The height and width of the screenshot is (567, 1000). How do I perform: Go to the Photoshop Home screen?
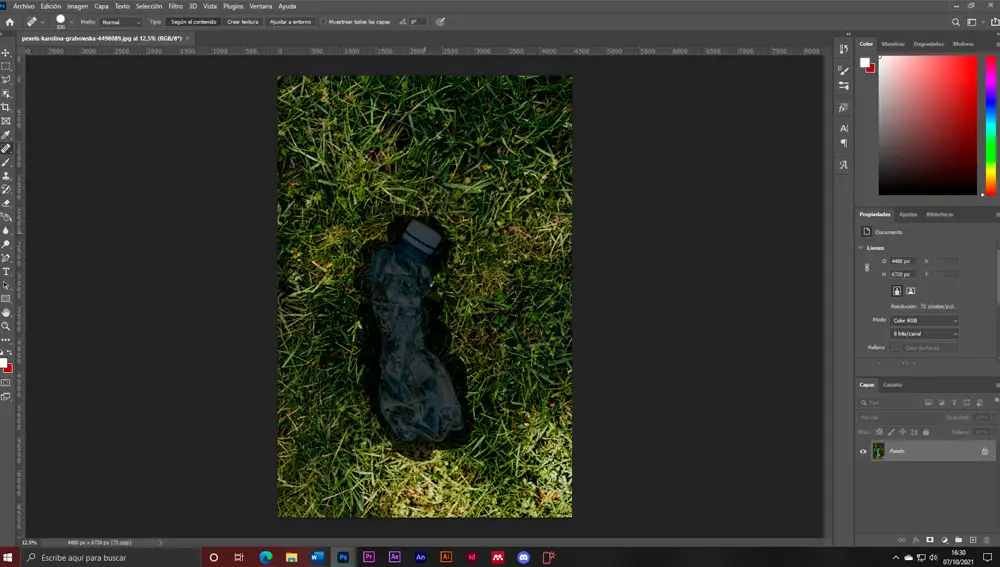10,22
